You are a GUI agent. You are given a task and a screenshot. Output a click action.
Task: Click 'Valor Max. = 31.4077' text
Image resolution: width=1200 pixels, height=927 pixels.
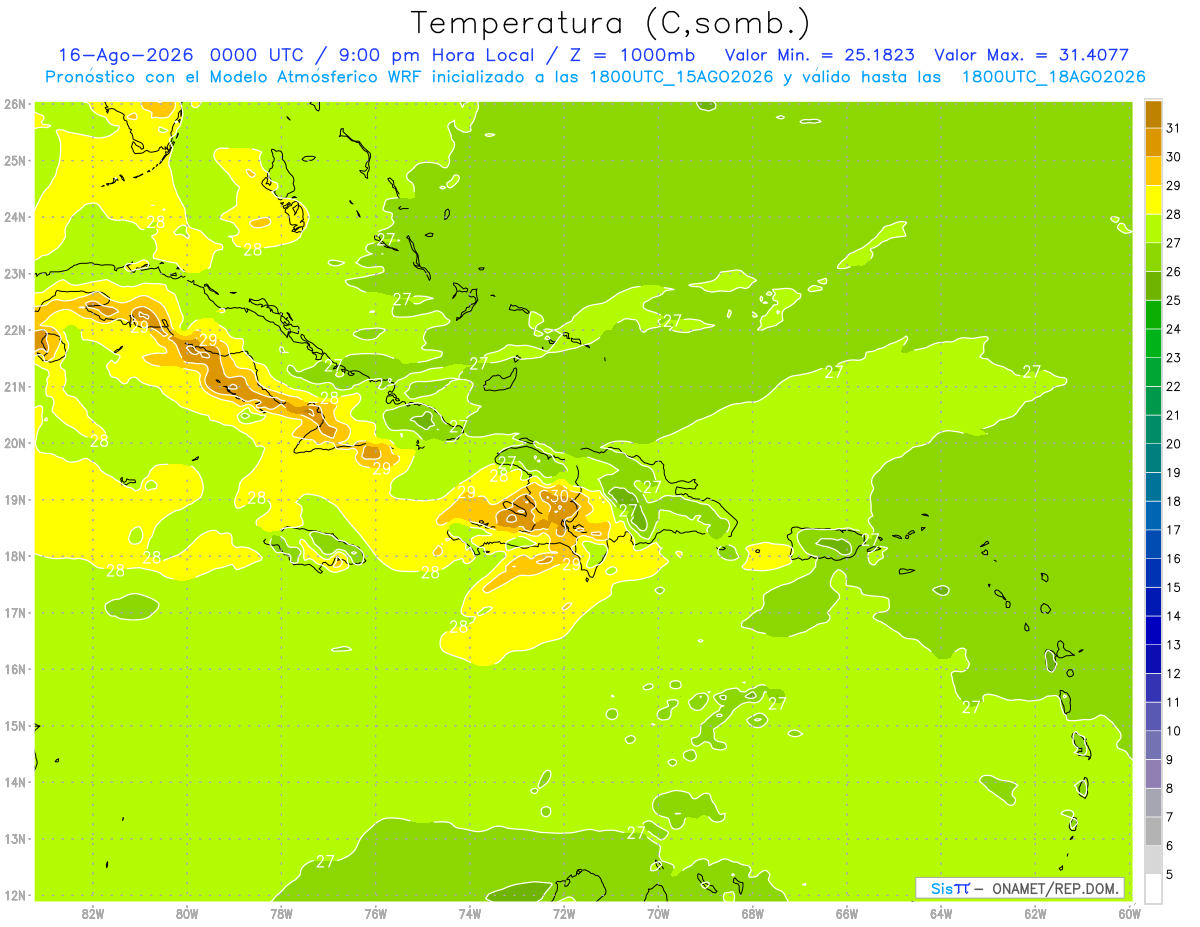coord(1032,55)
